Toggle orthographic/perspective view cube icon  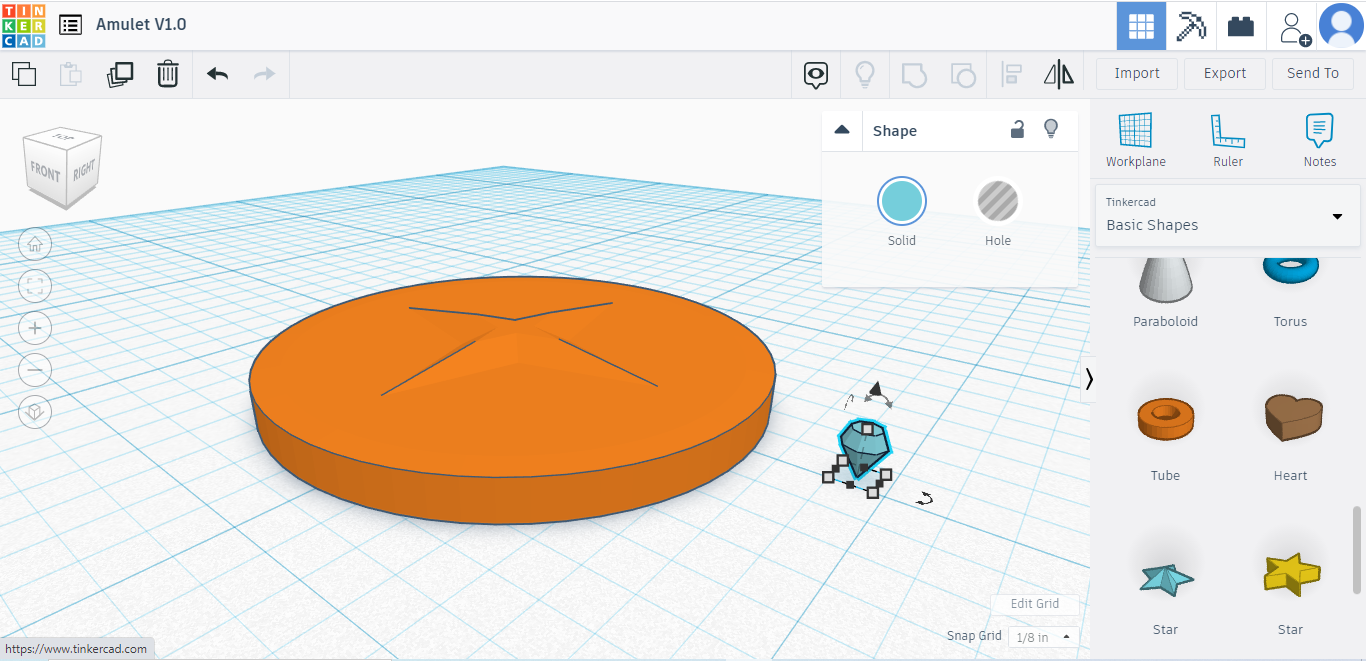[35, 412]
